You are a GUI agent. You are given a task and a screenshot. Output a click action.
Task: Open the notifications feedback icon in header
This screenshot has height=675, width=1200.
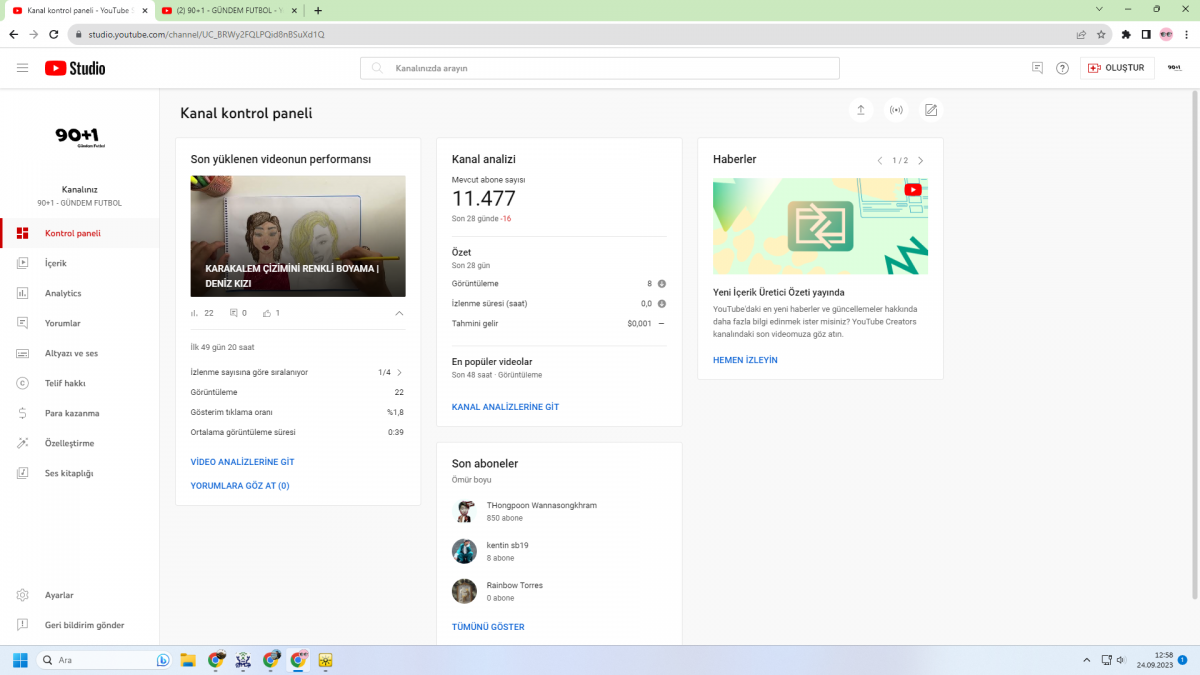click(1037, 68)
